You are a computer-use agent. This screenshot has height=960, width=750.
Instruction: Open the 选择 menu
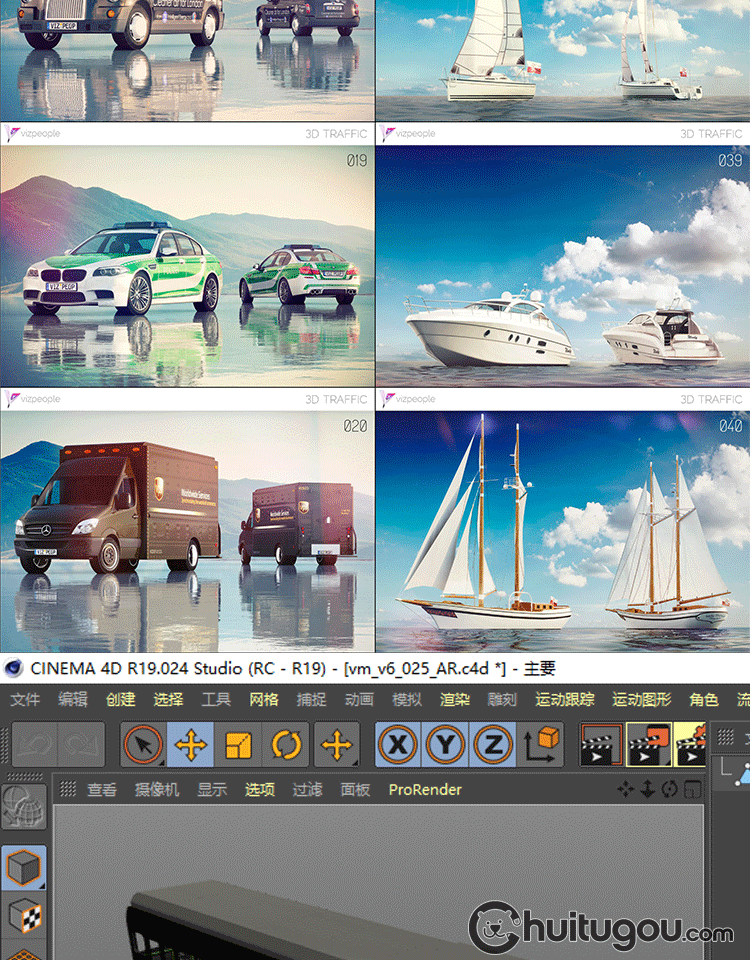(168, 699)
